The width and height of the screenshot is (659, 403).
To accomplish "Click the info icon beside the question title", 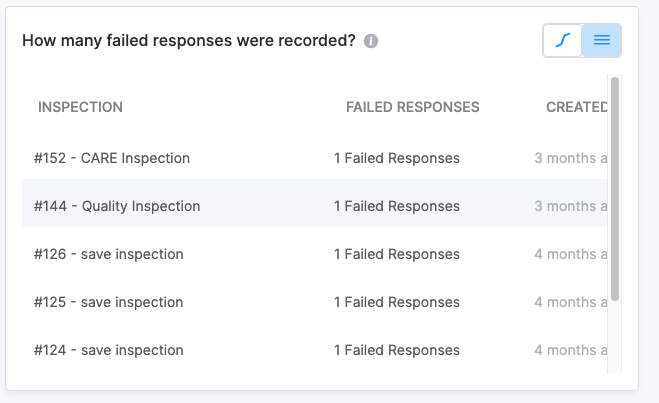I will click(371, 41).
